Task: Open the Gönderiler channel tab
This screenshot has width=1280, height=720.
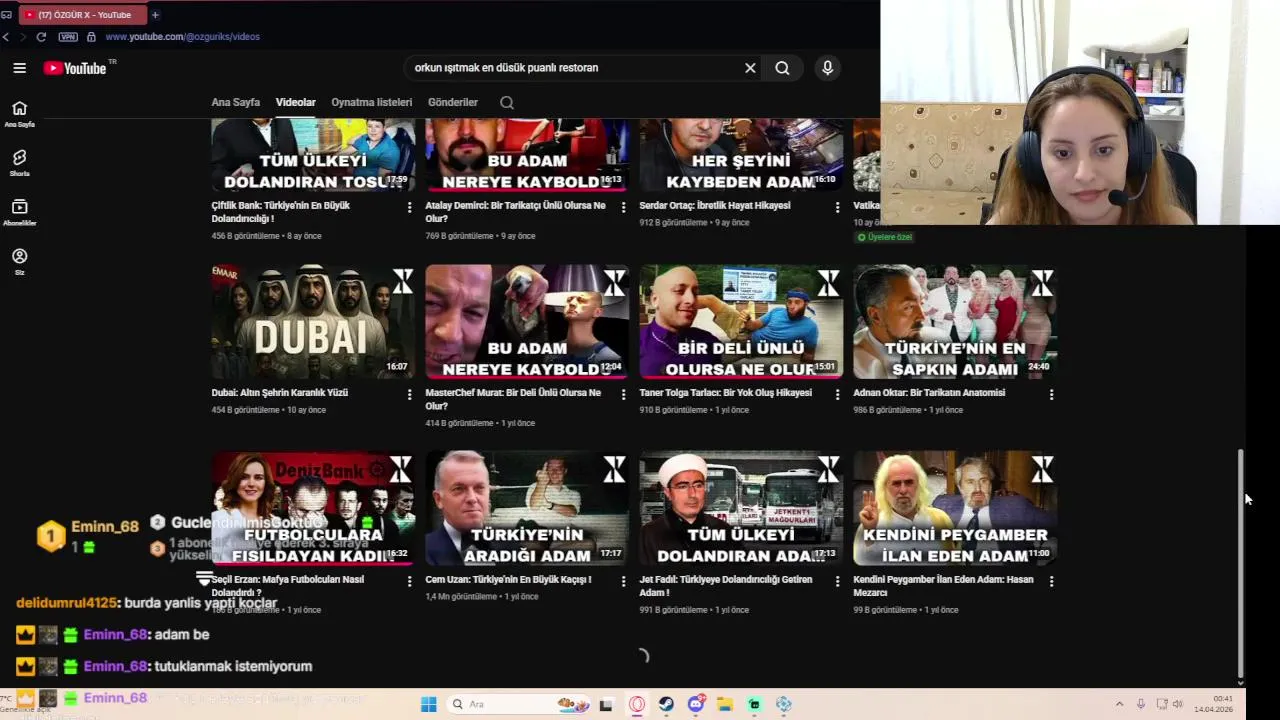Action: tap(452, 102)
